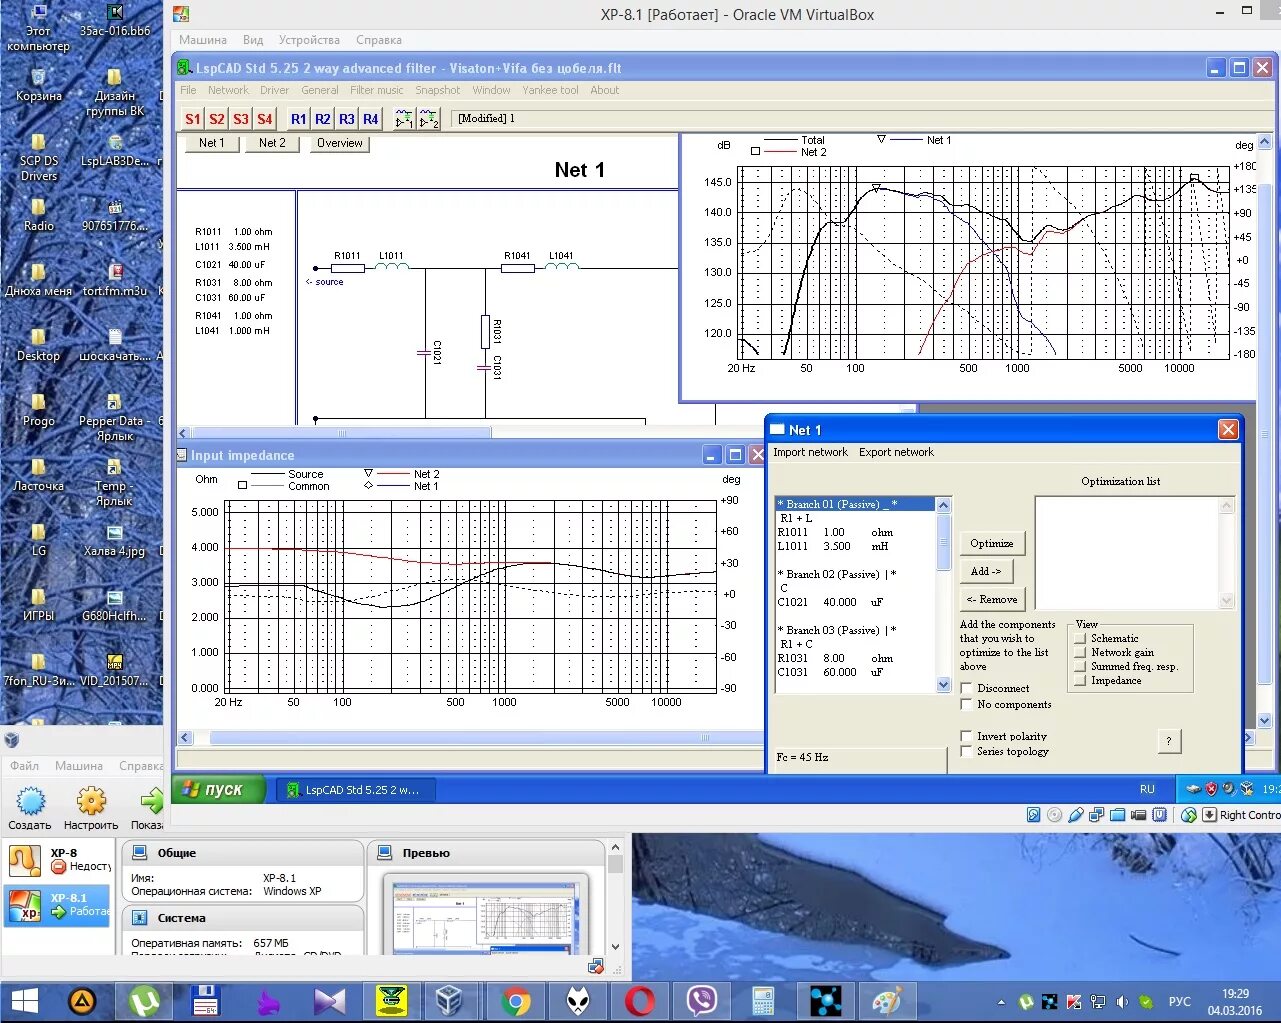Click the VirtualBox cube taskbar icon
Viewport: 1281px width, 1023px height.
(449, 1001)
